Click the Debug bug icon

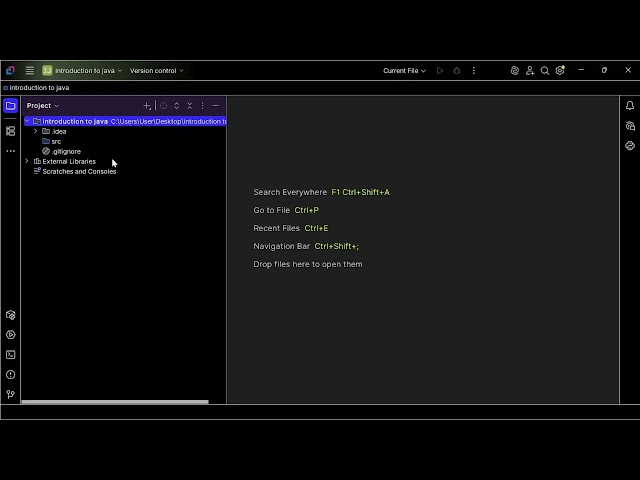click(x=457, y=71)
